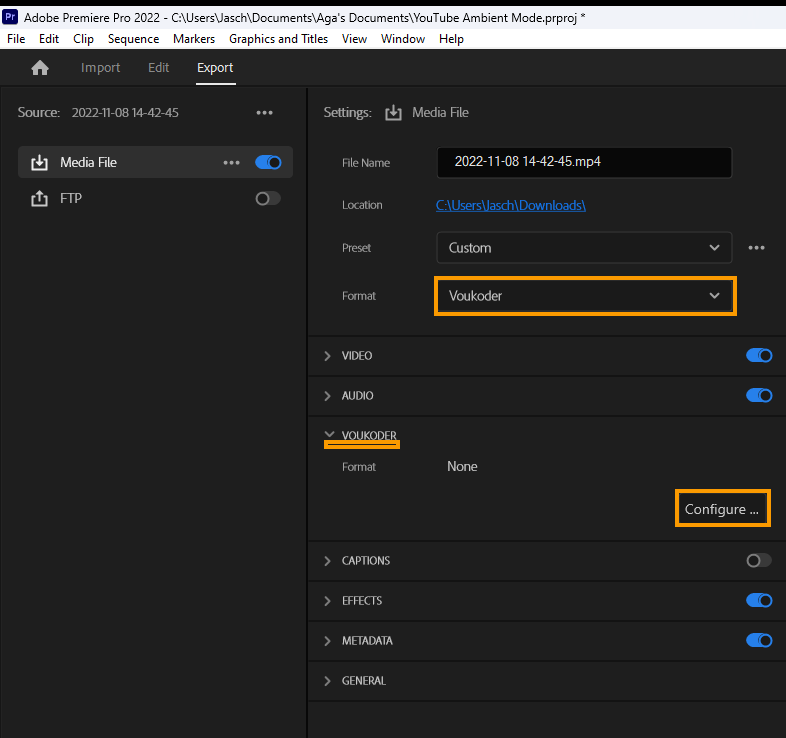Image resolution: width=786 pixels, height=738 pixels.
Task: Expand the METADATA section
Action: (x=327, y=641)
